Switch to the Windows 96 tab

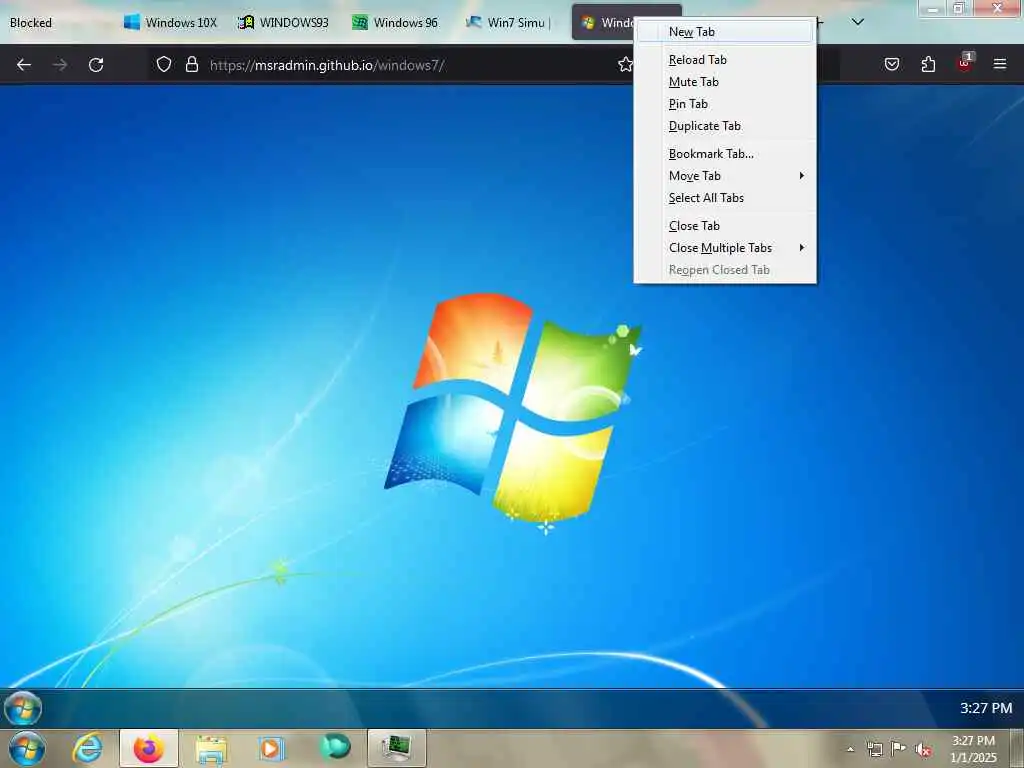click(x=398, y=22)
